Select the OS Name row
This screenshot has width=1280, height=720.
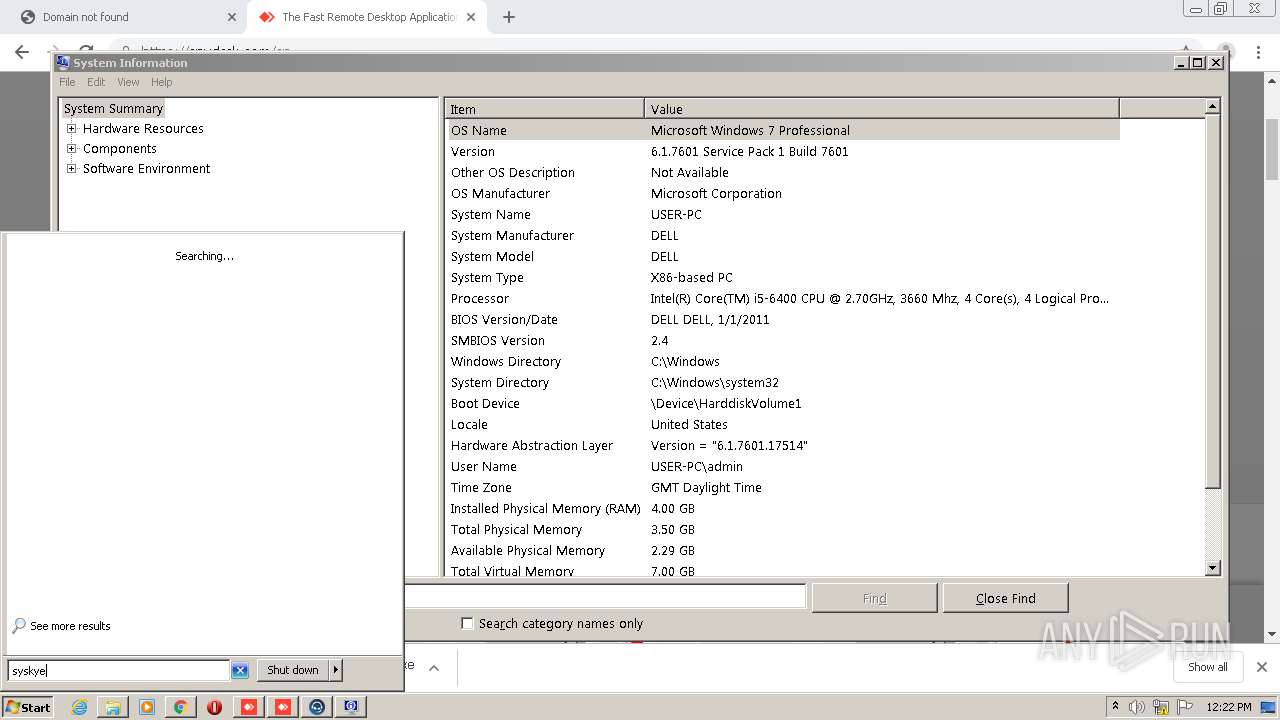(783, 130)
